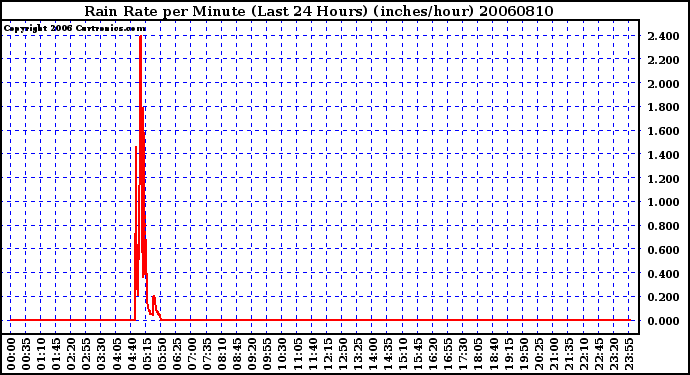Select the 2.200 y-axis label

tap(663, 60)
